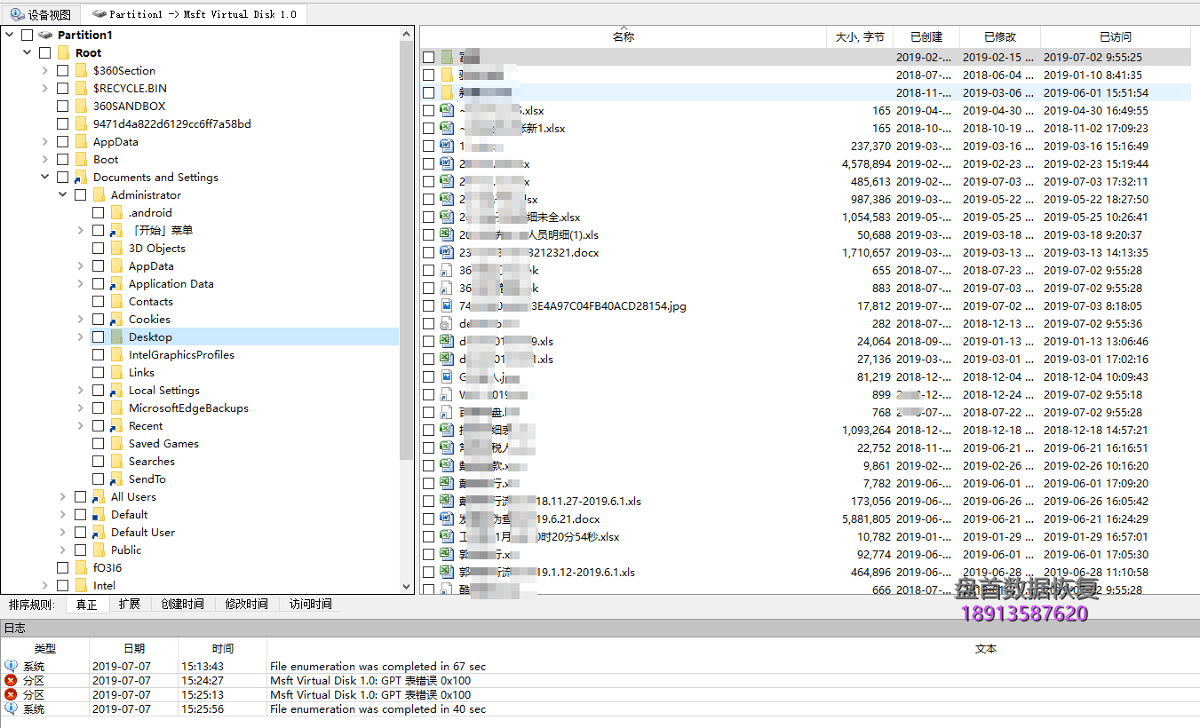1200x728 pixels.
Task: Click the JPG file icon ending 28154.jpg
Action: [447, 306]
